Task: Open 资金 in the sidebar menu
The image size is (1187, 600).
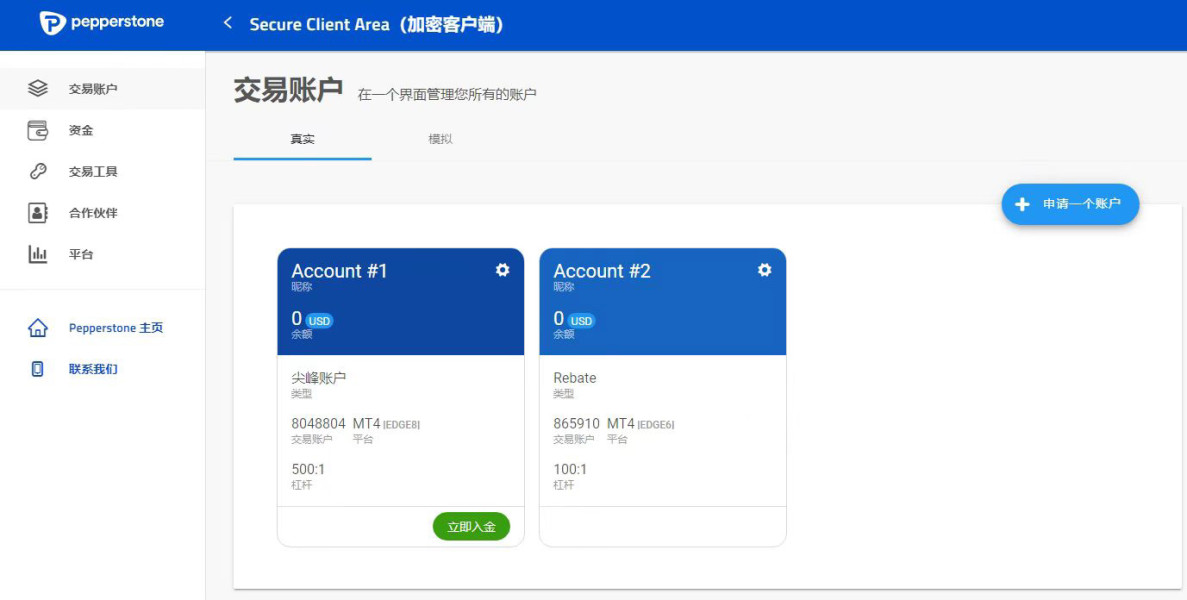Action: 102,130
